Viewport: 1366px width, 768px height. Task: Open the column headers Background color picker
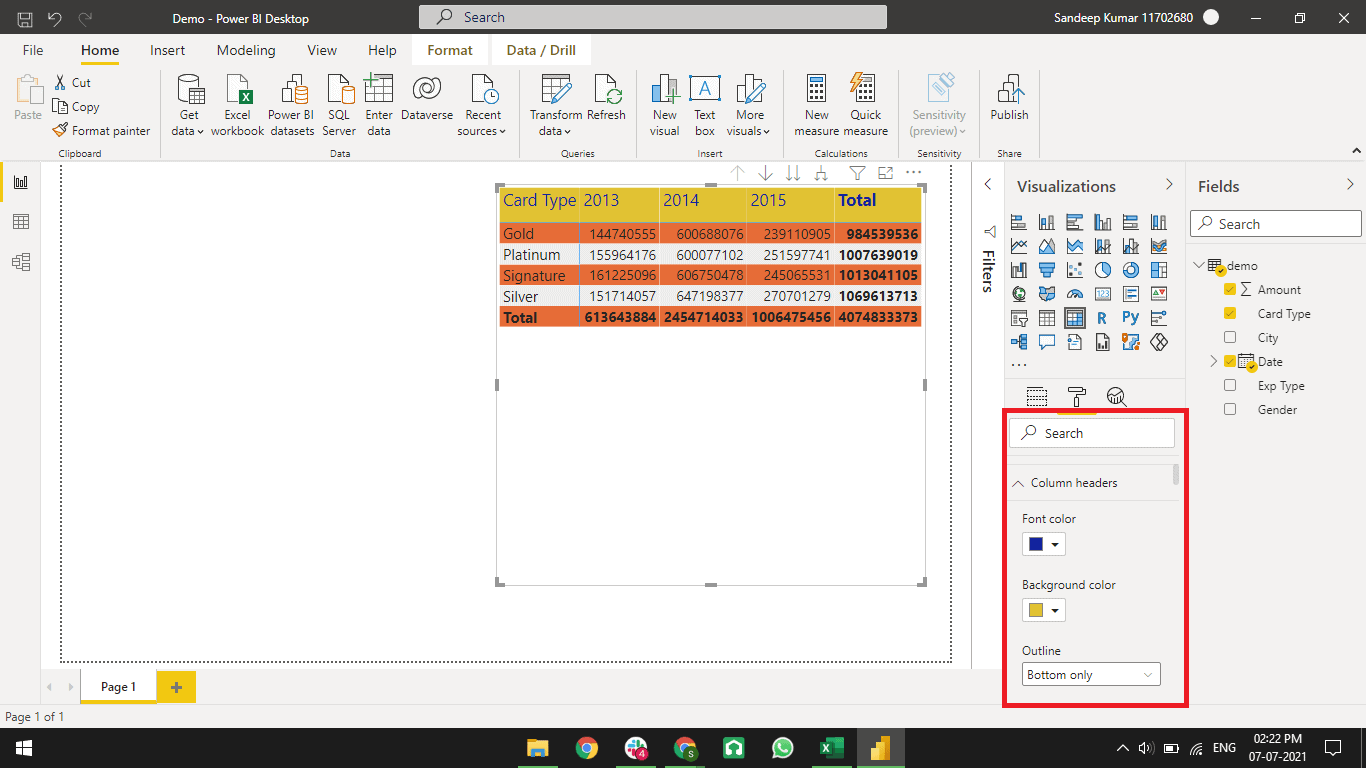pyautogui.click(x=1043, y=610)
